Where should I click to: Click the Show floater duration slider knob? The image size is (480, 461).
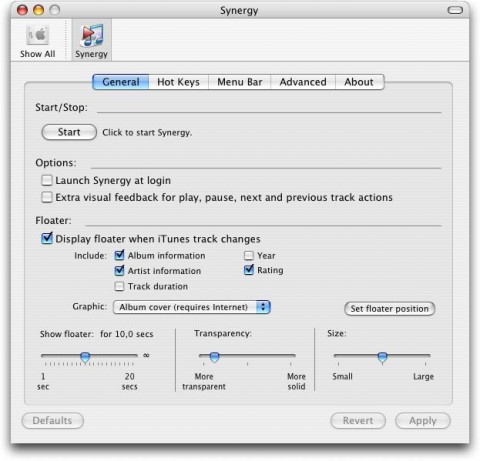[x=85, y=357]
